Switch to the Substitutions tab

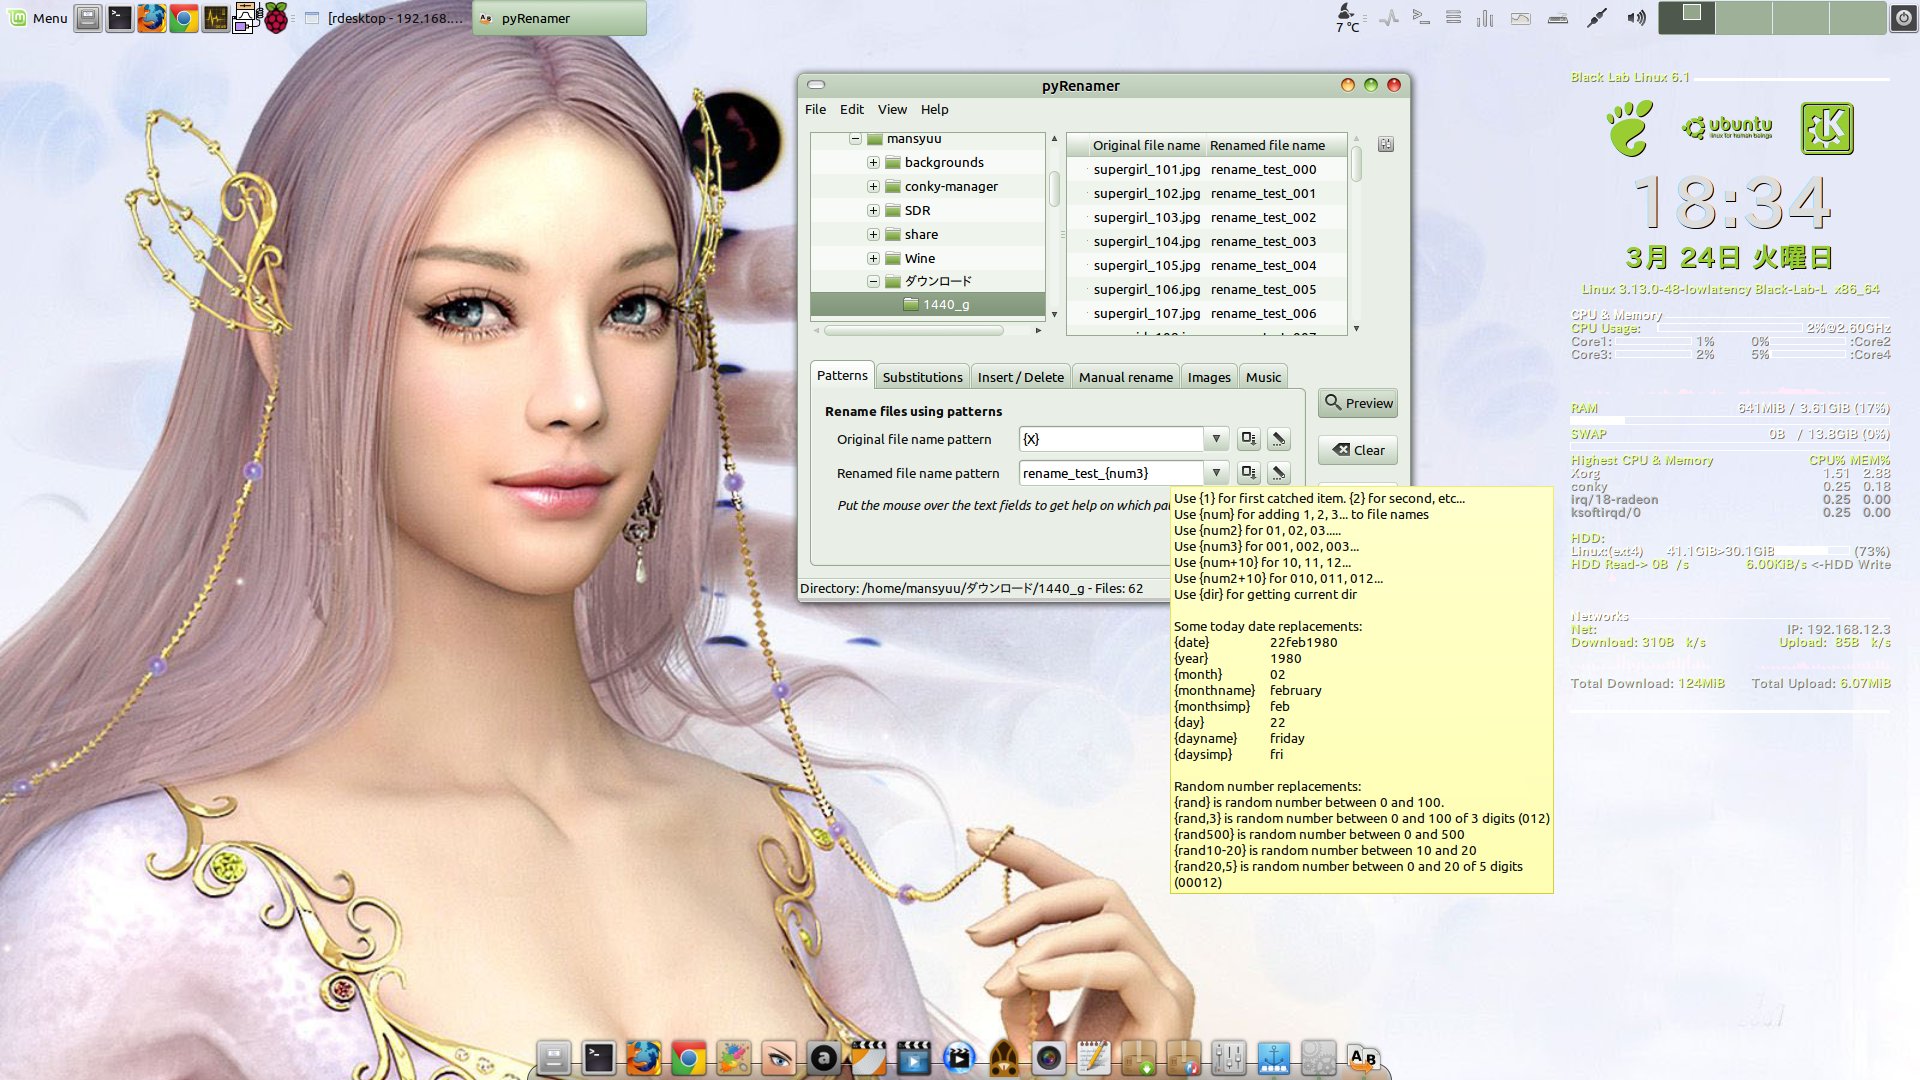922,377
